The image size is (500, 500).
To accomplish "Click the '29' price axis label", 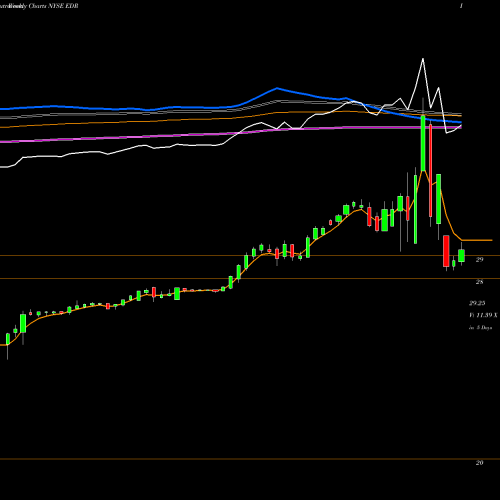I will [x=479, y=259].
